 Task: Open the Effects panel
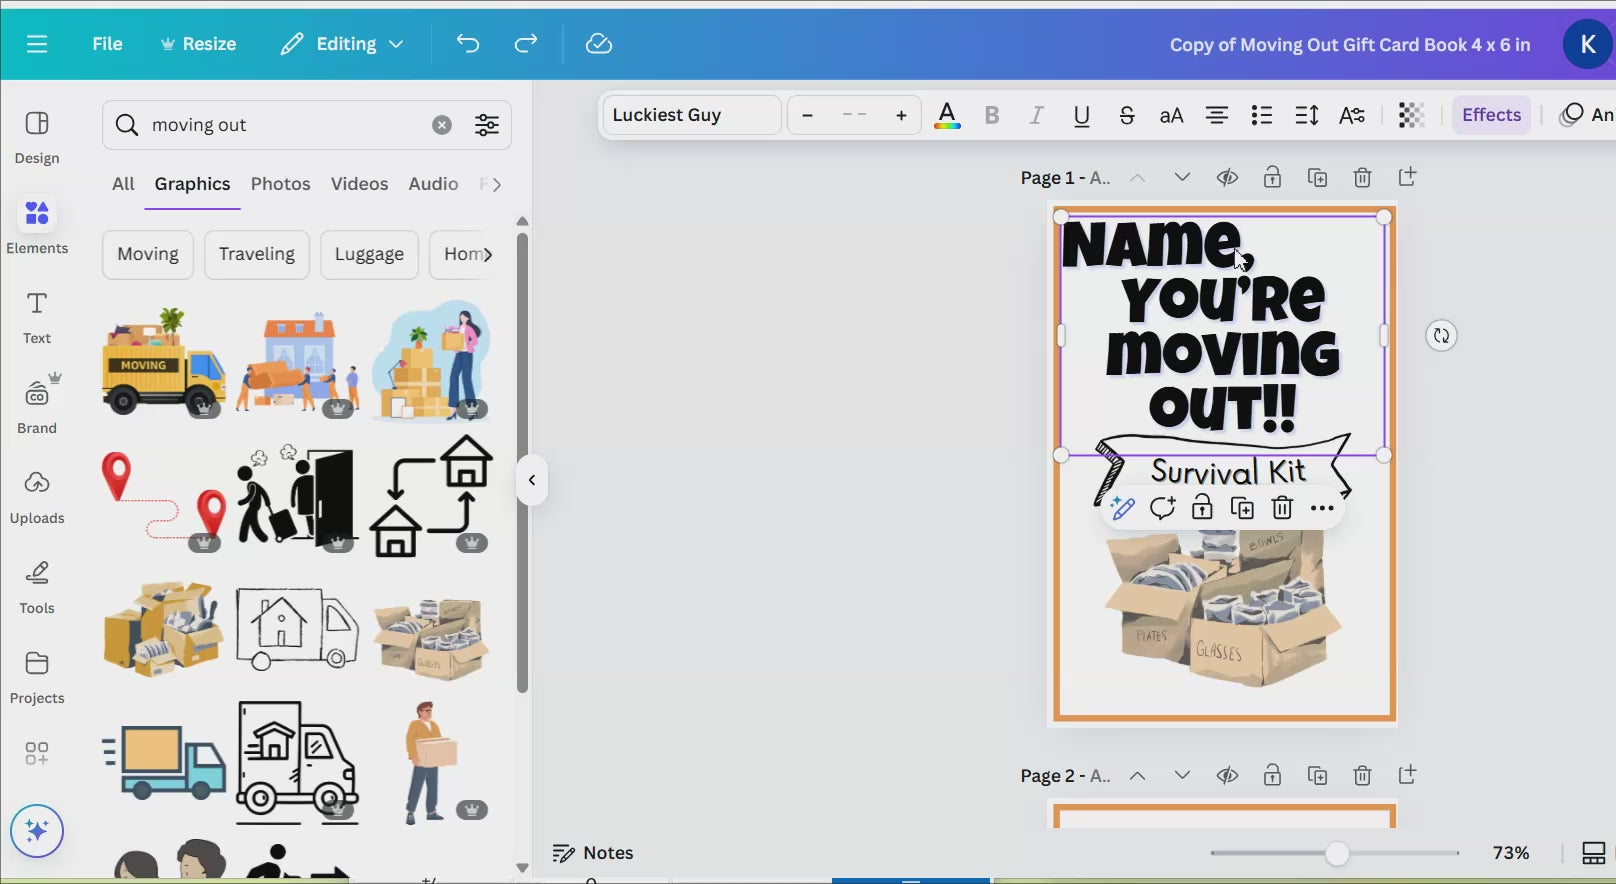(1491, 115)
